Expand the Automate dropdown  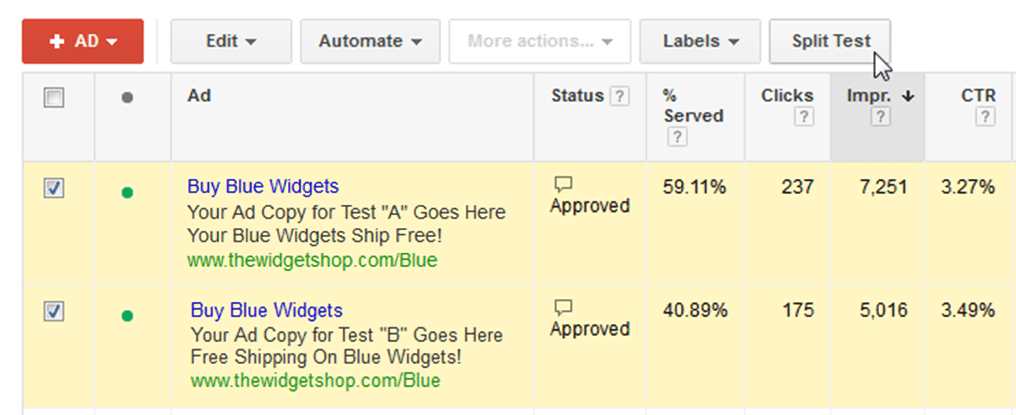(x=369, y=42)
